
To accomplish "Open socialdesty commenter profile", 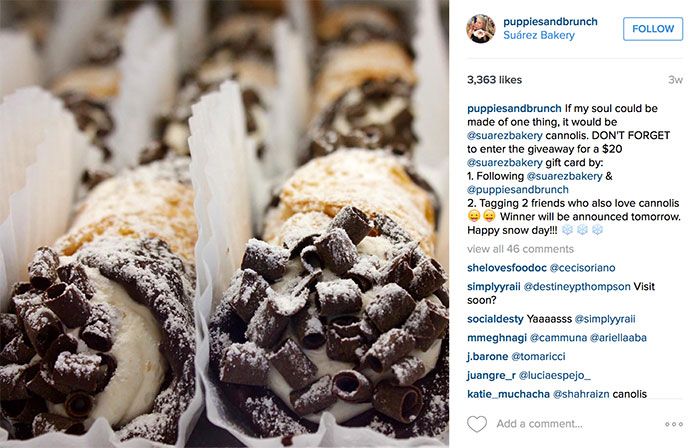I will coord(495,319).
